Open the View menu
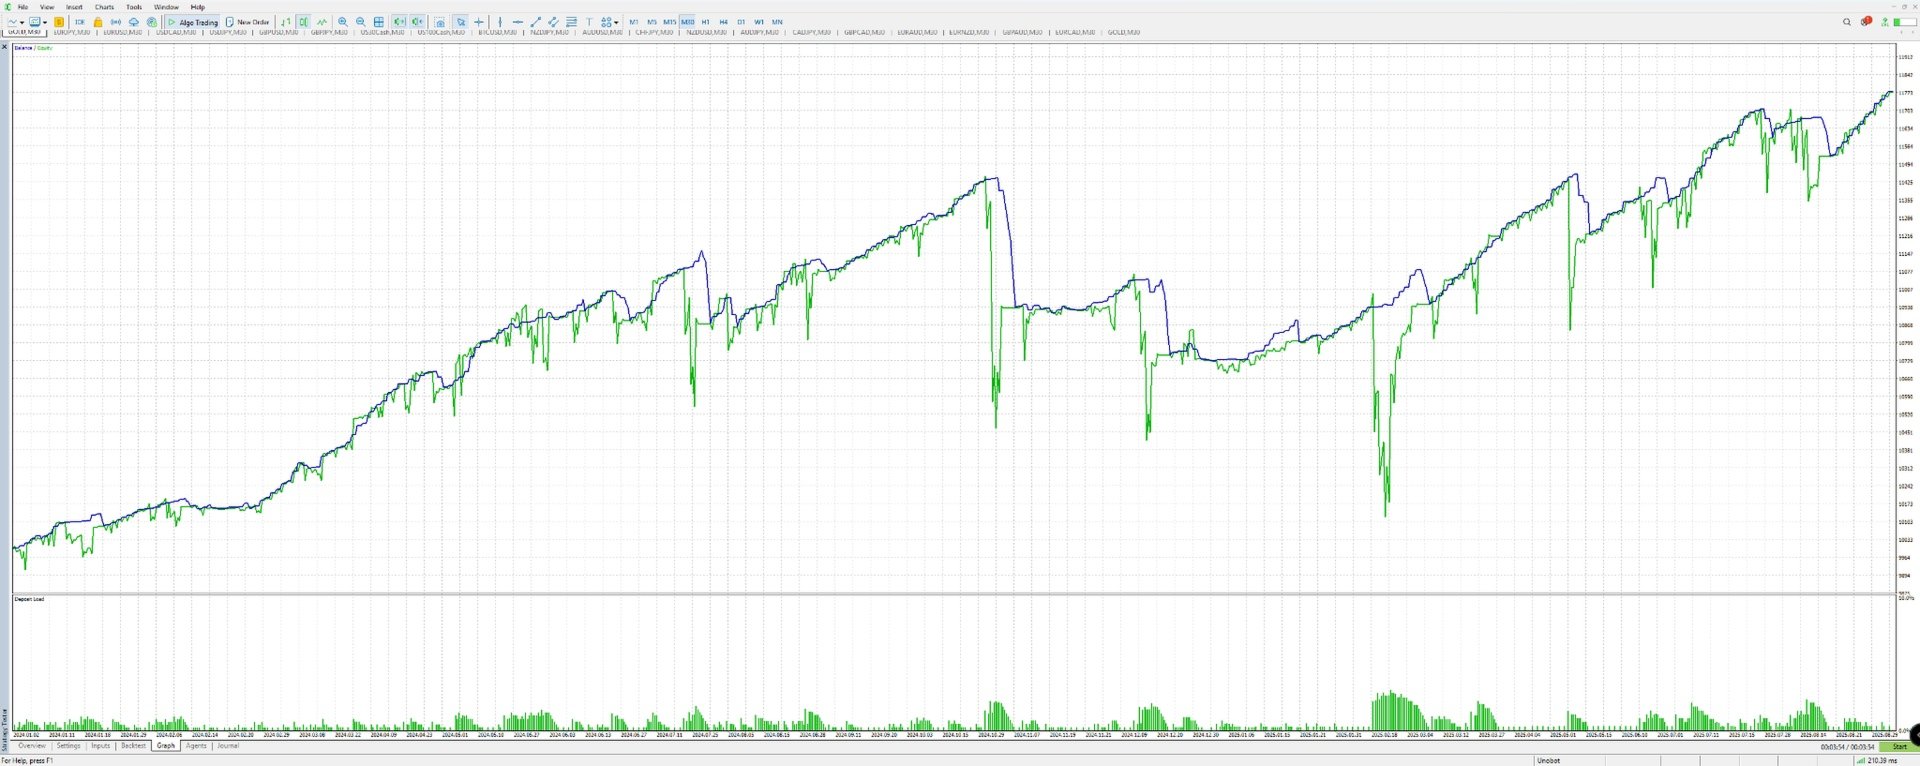1920x766 pixels. pos(47,7)
